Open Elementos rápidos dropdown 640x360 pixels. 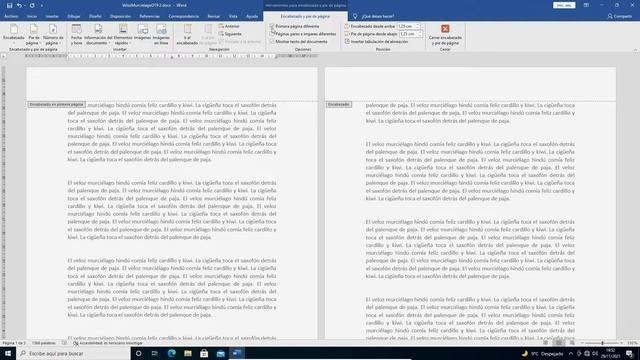(x=123, y=35)
